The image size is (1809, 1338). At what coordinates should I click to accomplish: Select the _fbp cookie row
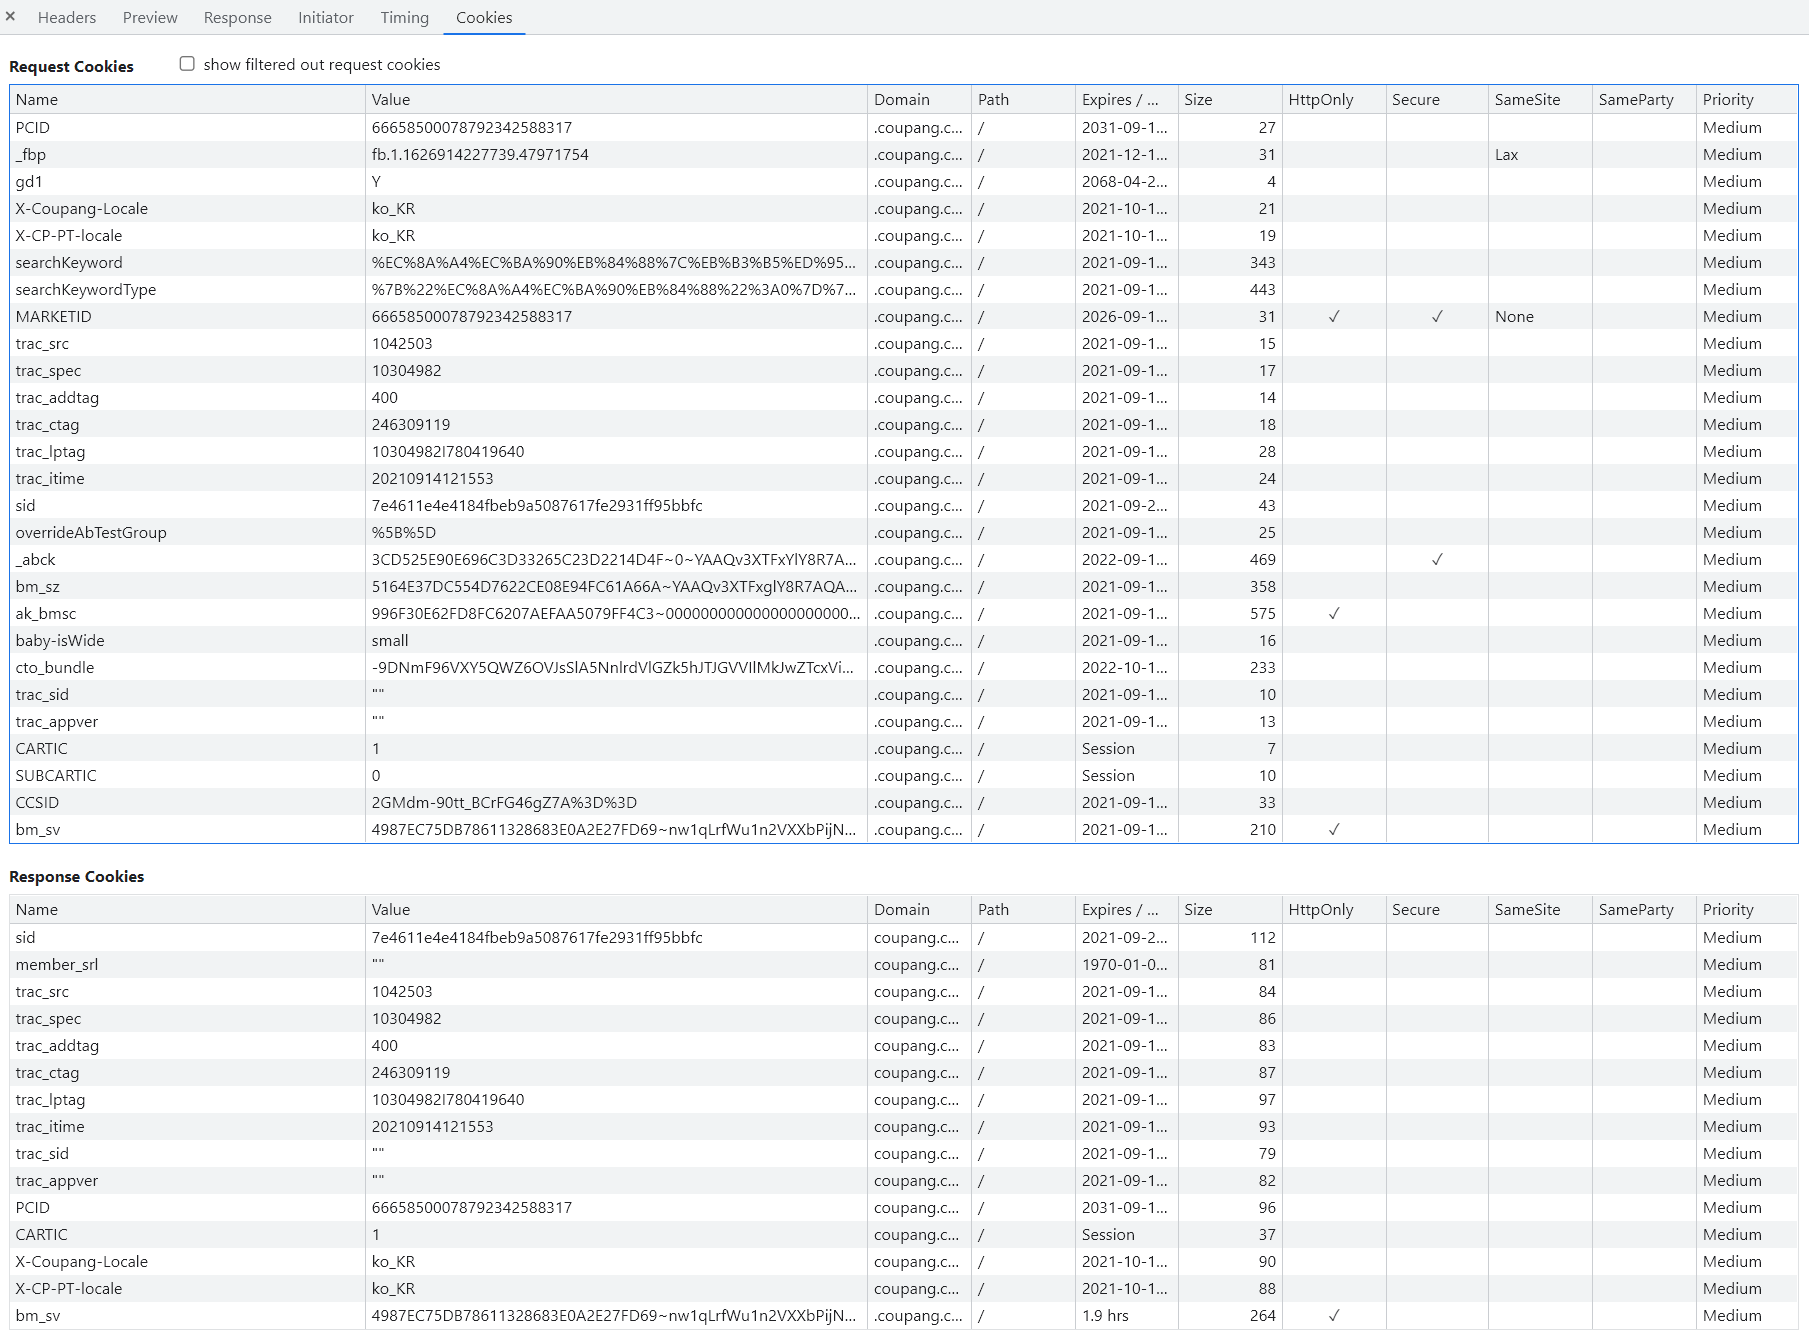click(904, 155)
